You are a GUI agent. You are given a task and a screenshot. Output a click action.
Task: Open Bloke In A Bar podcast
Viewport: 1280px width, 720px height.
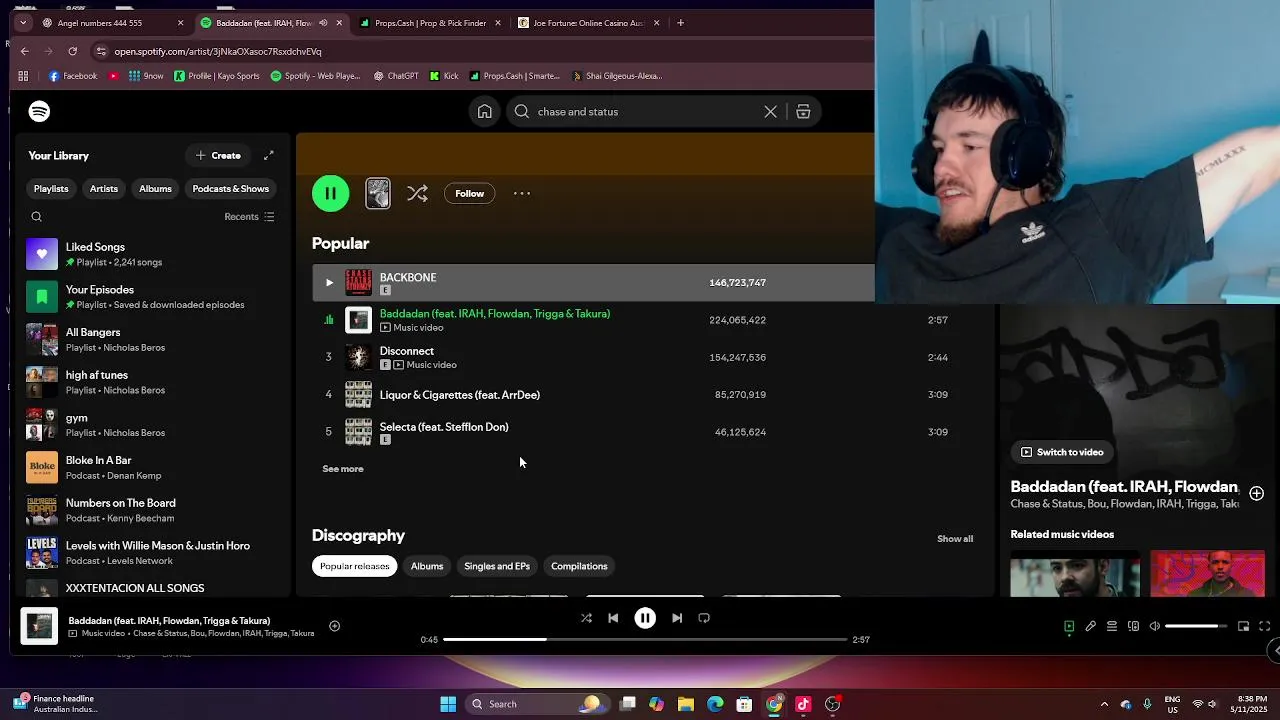tap(152, 468)
